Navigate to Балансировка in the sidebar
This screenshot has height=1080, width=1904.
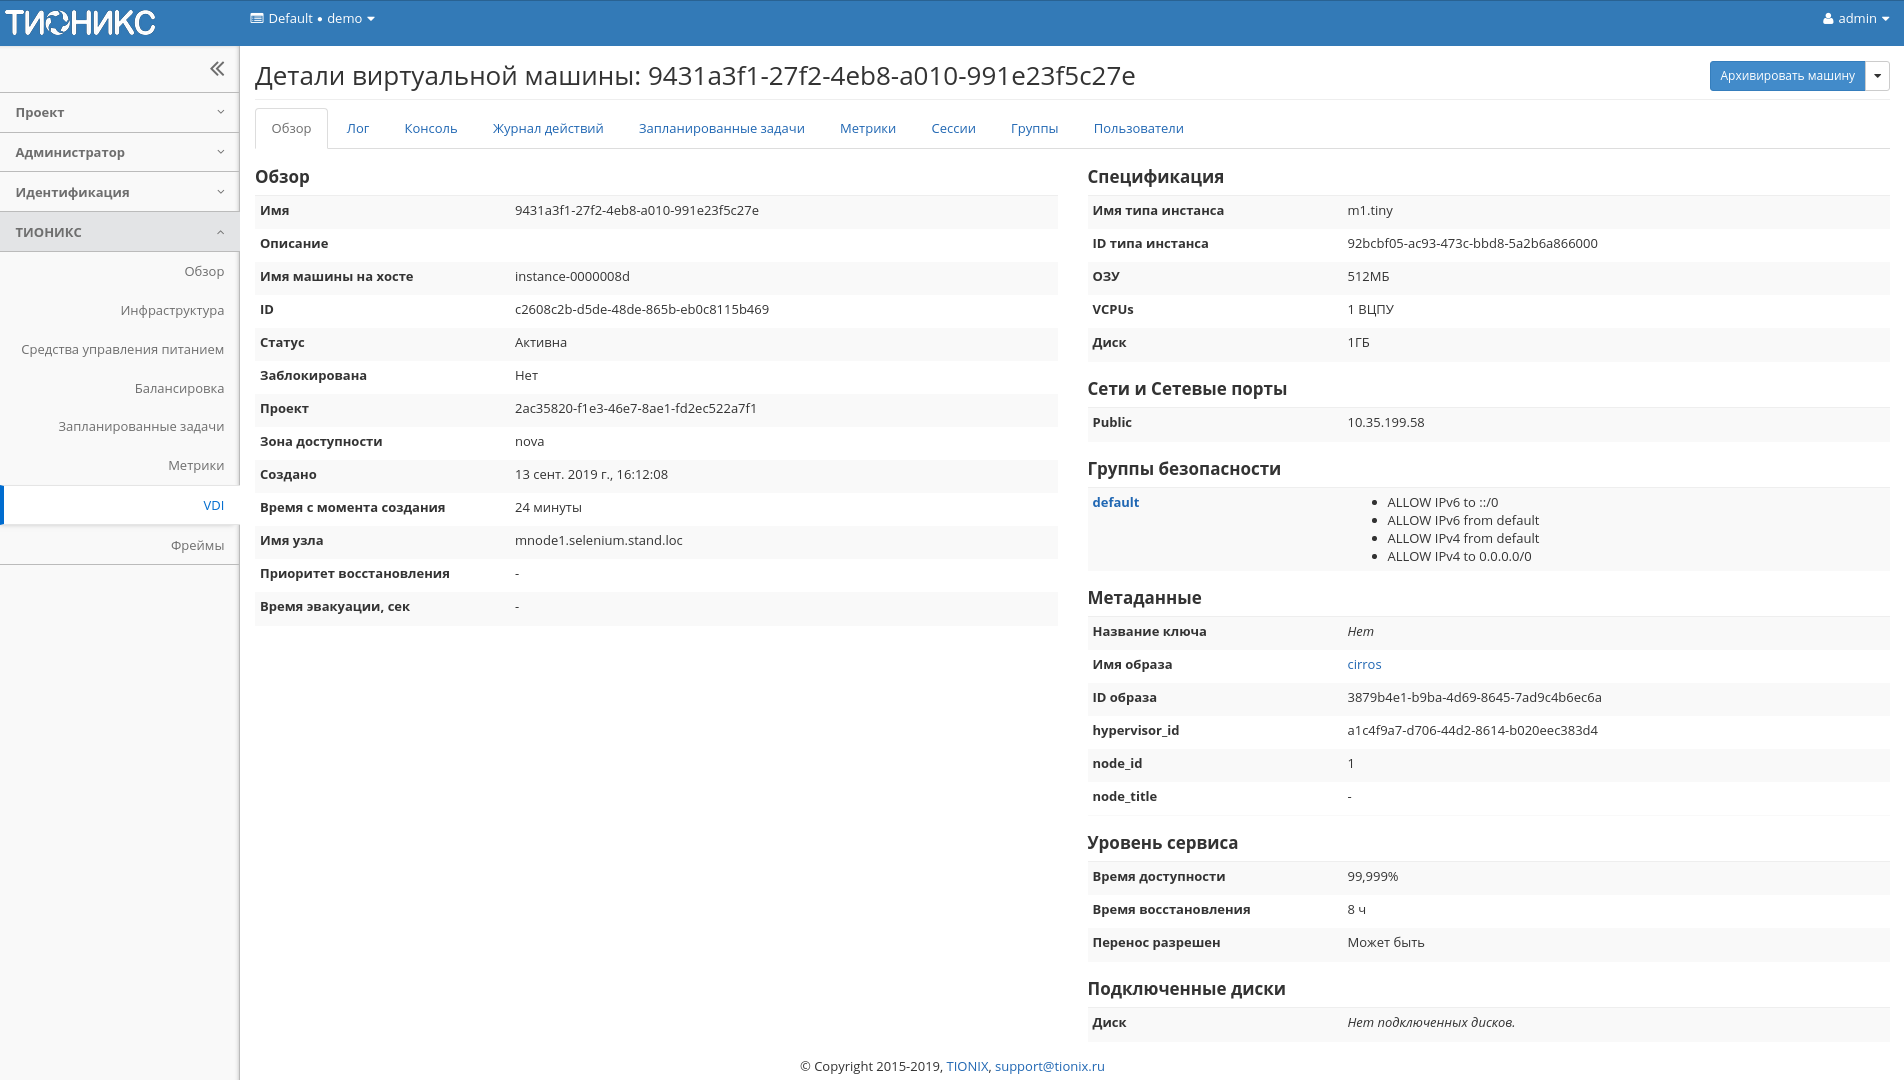(181, 388)
